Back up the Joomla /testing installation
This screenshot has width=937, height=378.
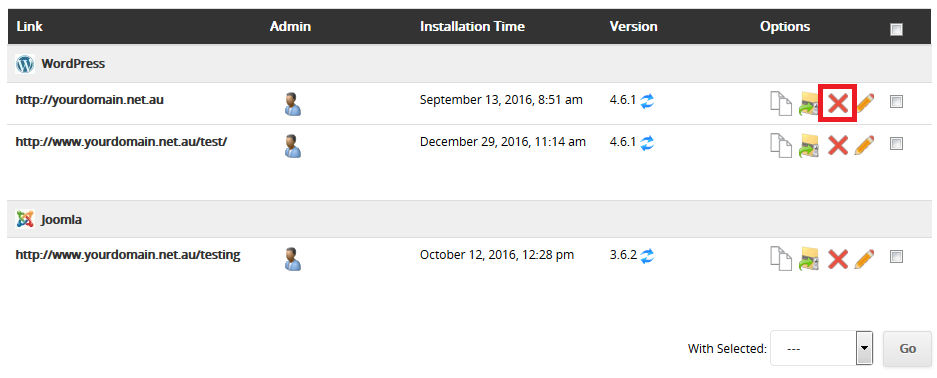pos(809,258)
